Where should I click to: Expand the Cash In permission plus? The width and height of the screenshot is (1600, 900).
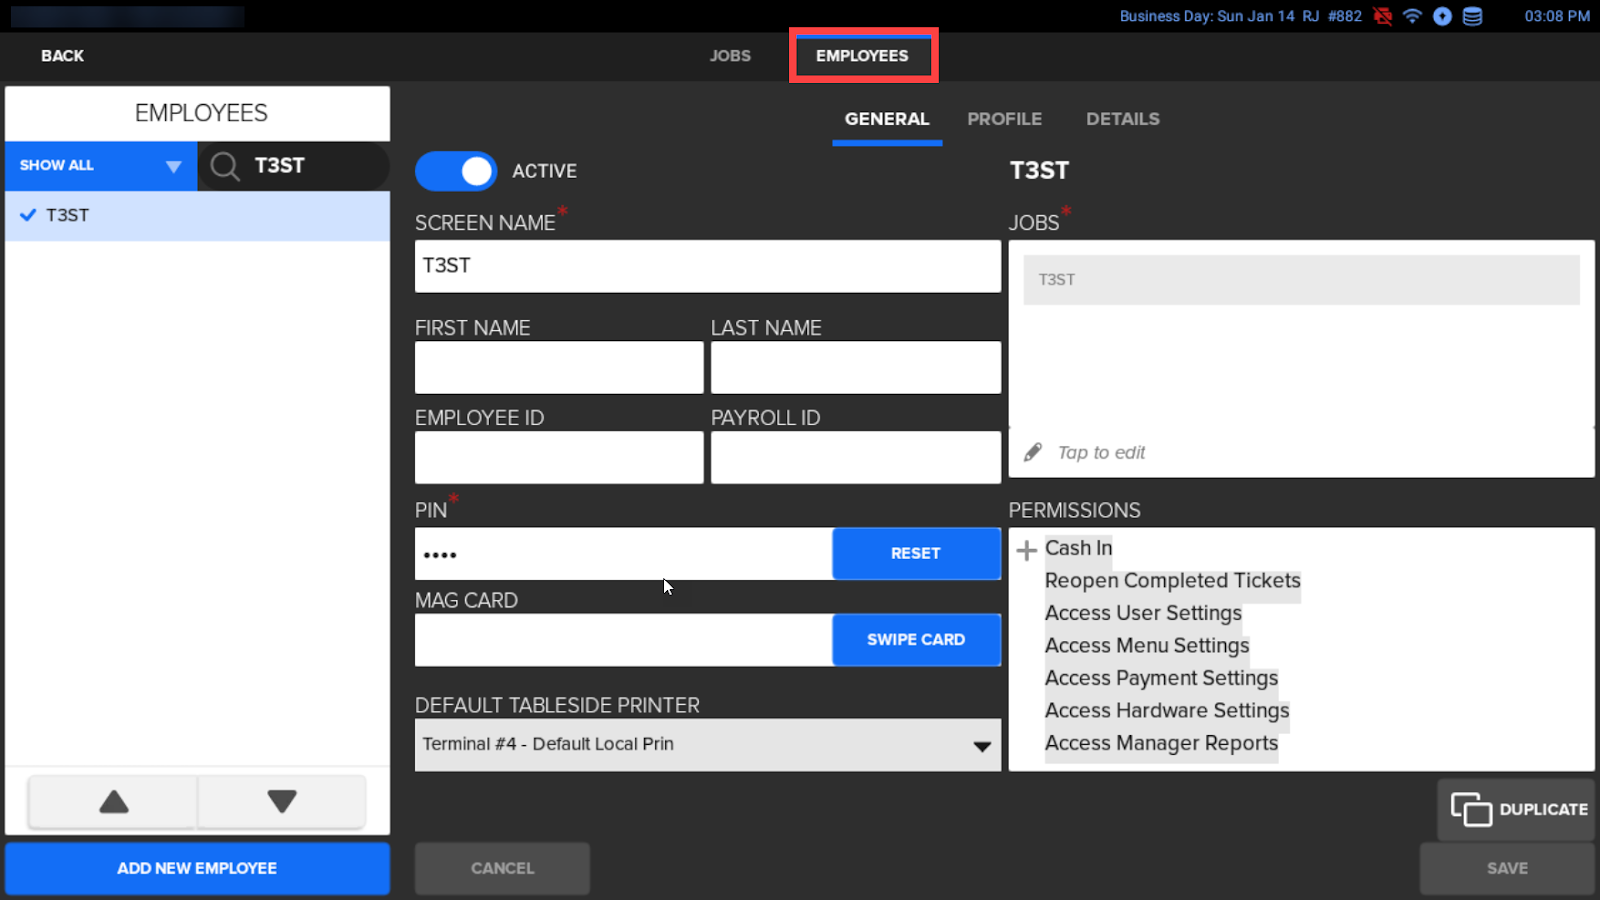1026,550
